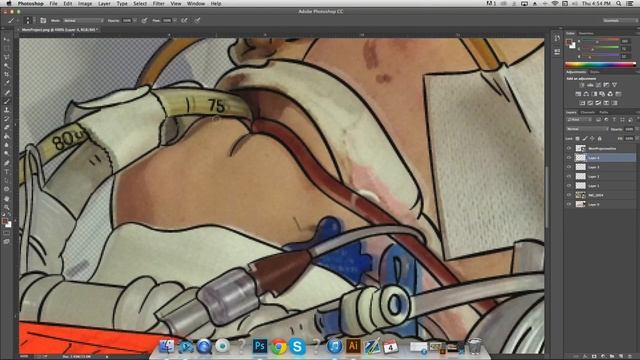Open the History panel icon

pos(557,38)
